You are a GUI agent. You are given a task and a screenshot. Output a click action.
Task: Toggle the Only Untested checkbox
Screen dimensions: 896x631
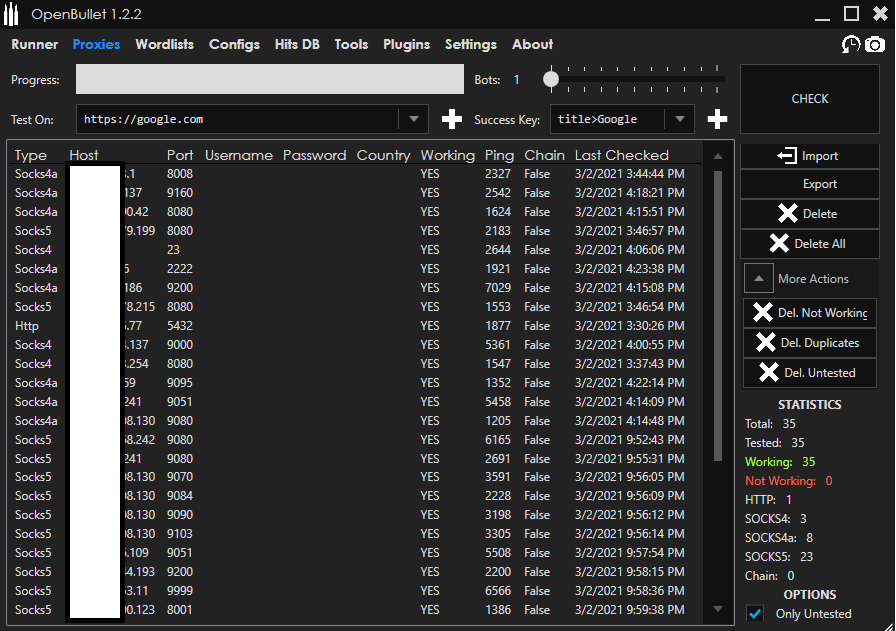pyautogui.click(x=756, y=614)
